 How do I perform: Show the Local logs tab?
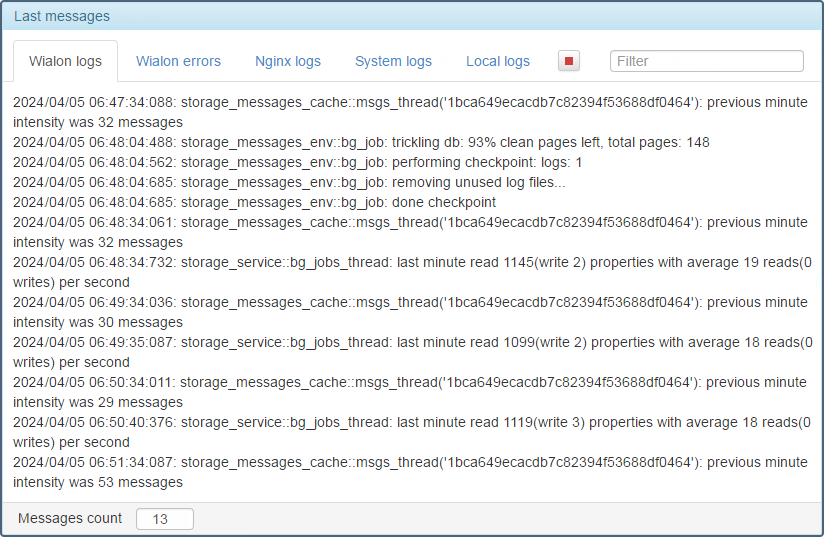click(498, 61)
